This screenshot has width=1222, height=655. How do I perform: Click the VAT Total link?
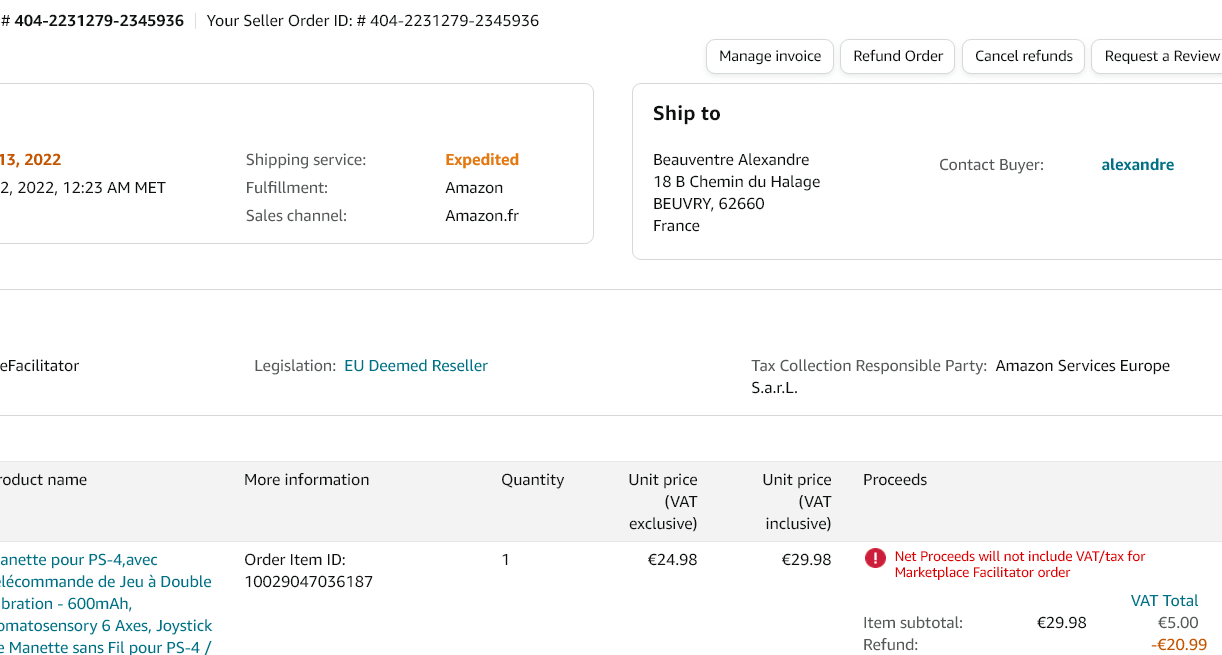click(x=1164, y=601)
